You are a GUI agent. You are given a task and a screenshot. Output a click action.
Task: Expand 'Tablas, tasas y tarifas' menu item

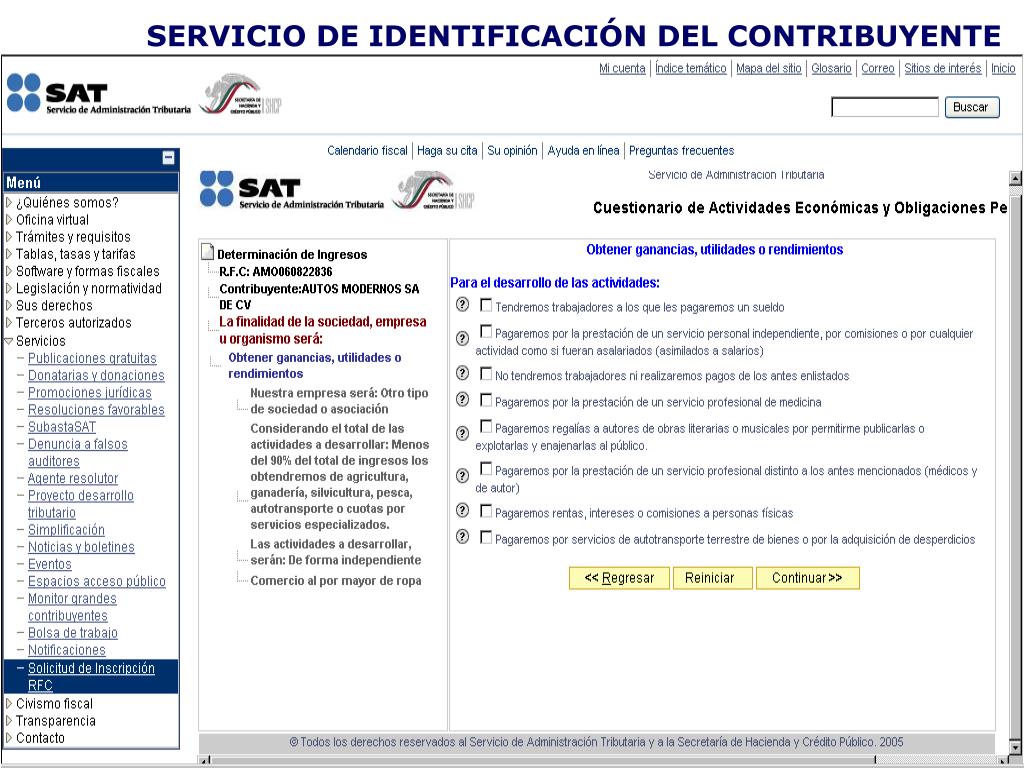(9, 253)
